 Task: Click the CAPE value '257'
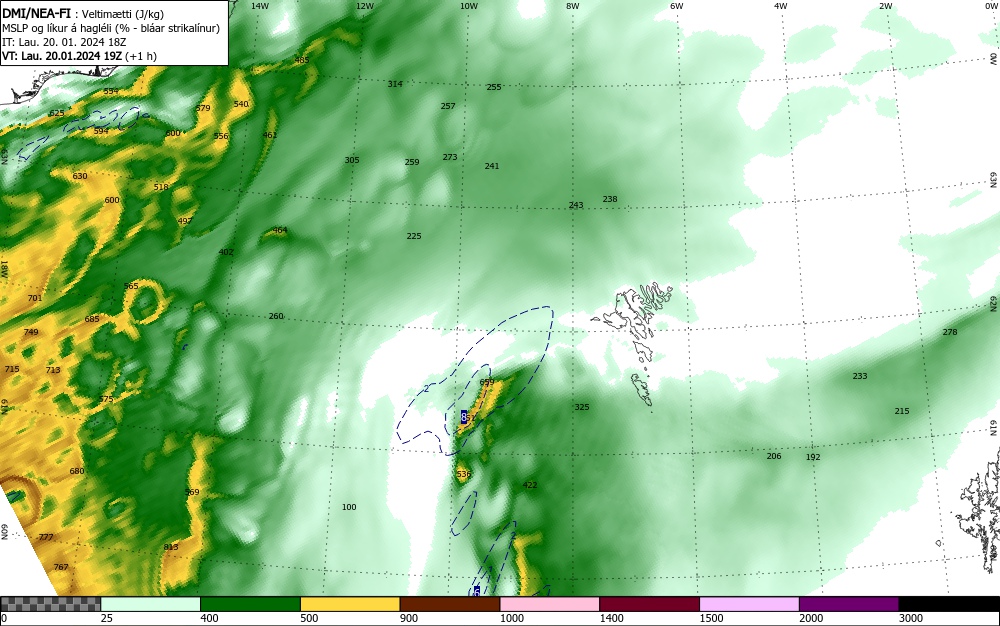448,106
